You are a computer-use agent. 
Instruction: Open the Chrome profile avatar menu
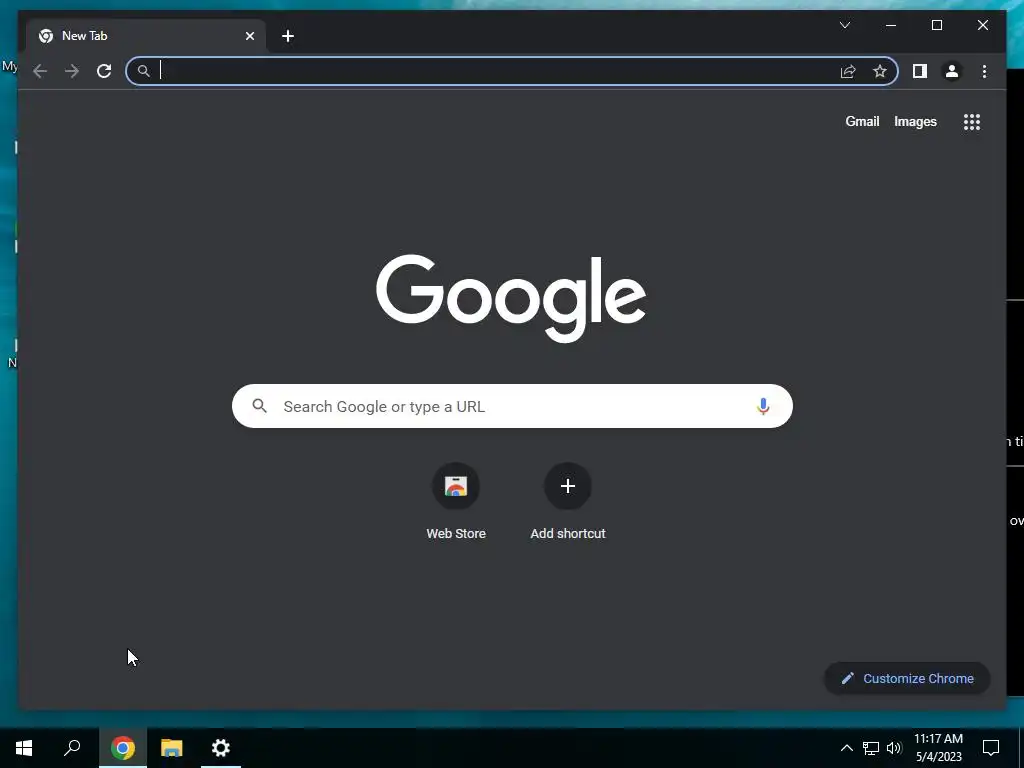952,71
